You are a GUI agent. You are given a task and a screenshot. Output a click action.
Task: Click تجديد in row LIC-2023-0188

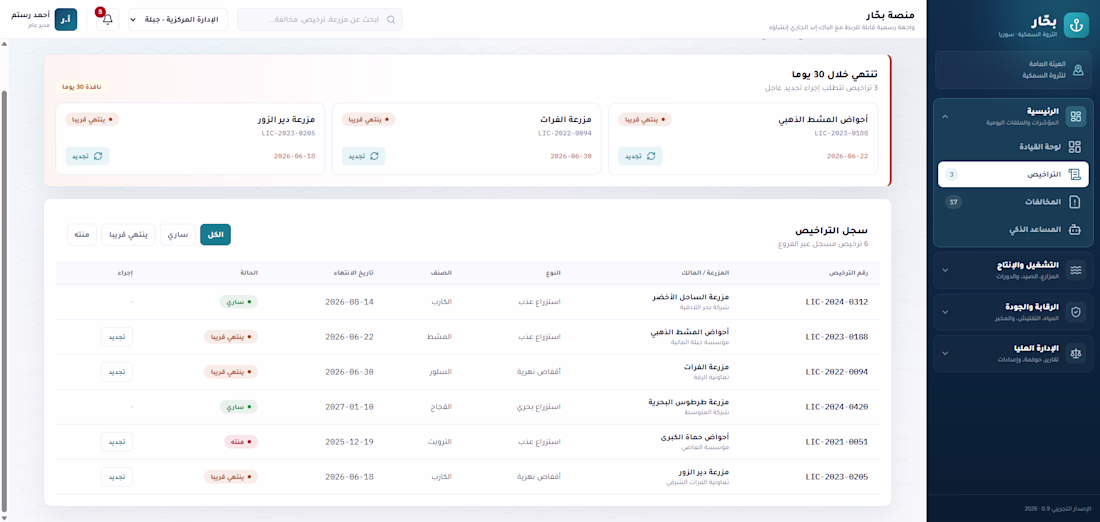pyautogui.click(x=116, y=337)
